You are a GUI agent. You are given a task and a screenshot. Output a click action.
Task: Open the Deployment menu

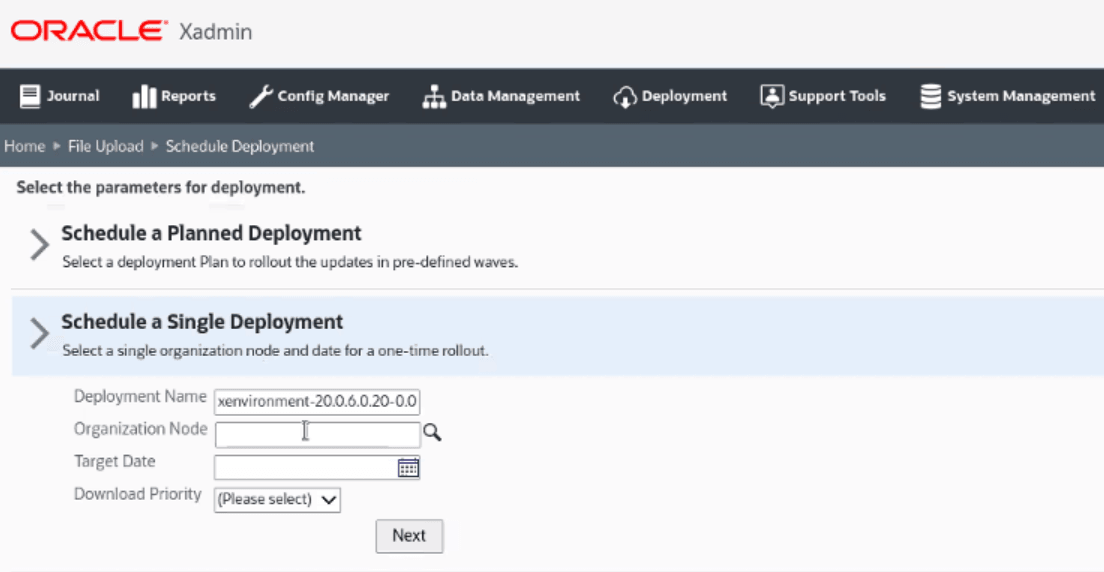coord(670,97)
